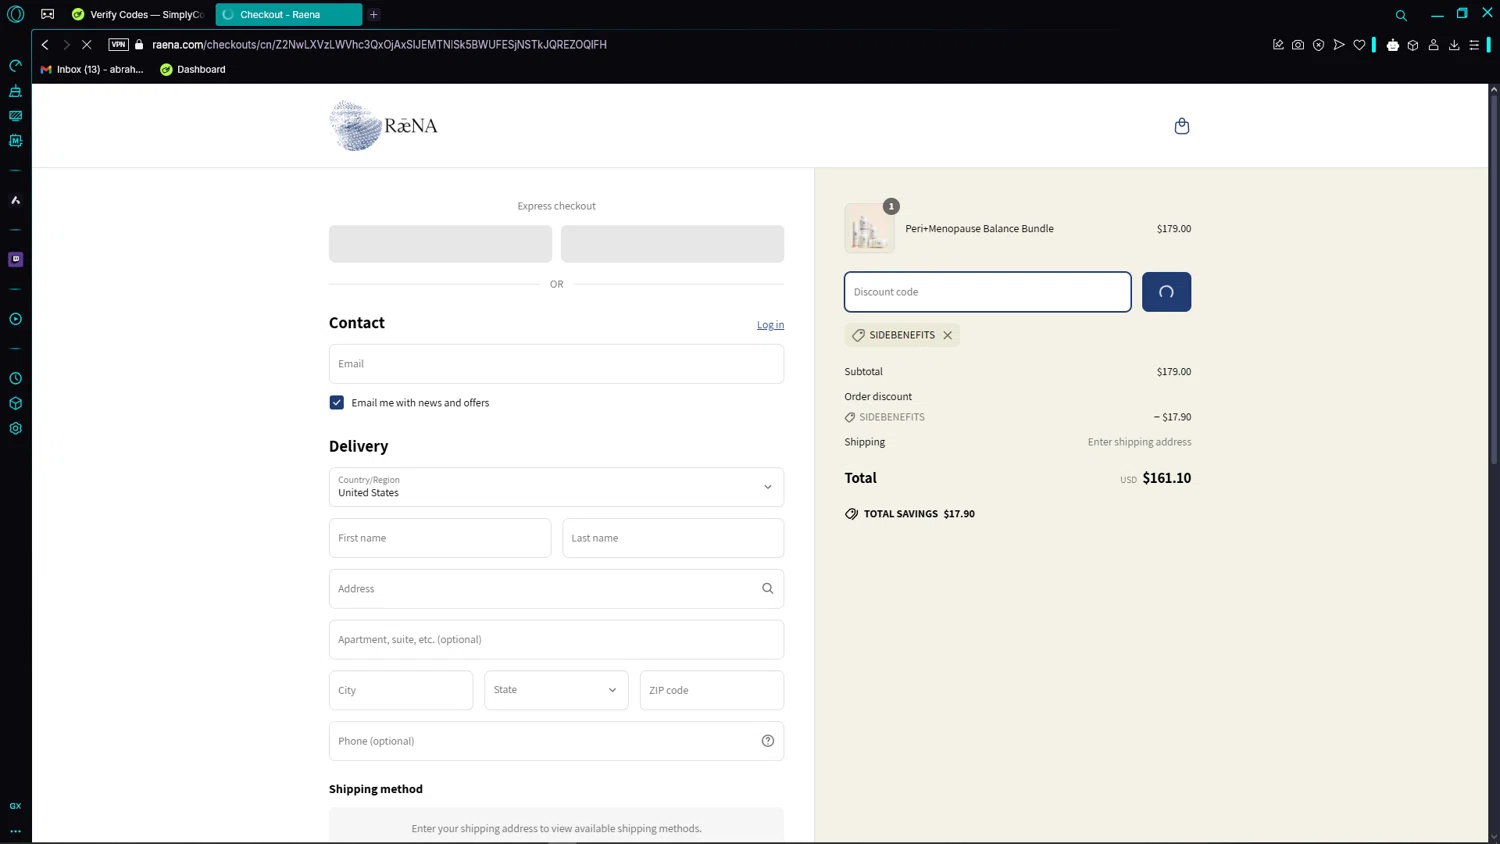Click the discount apply button spinner

pos(1166,292)
